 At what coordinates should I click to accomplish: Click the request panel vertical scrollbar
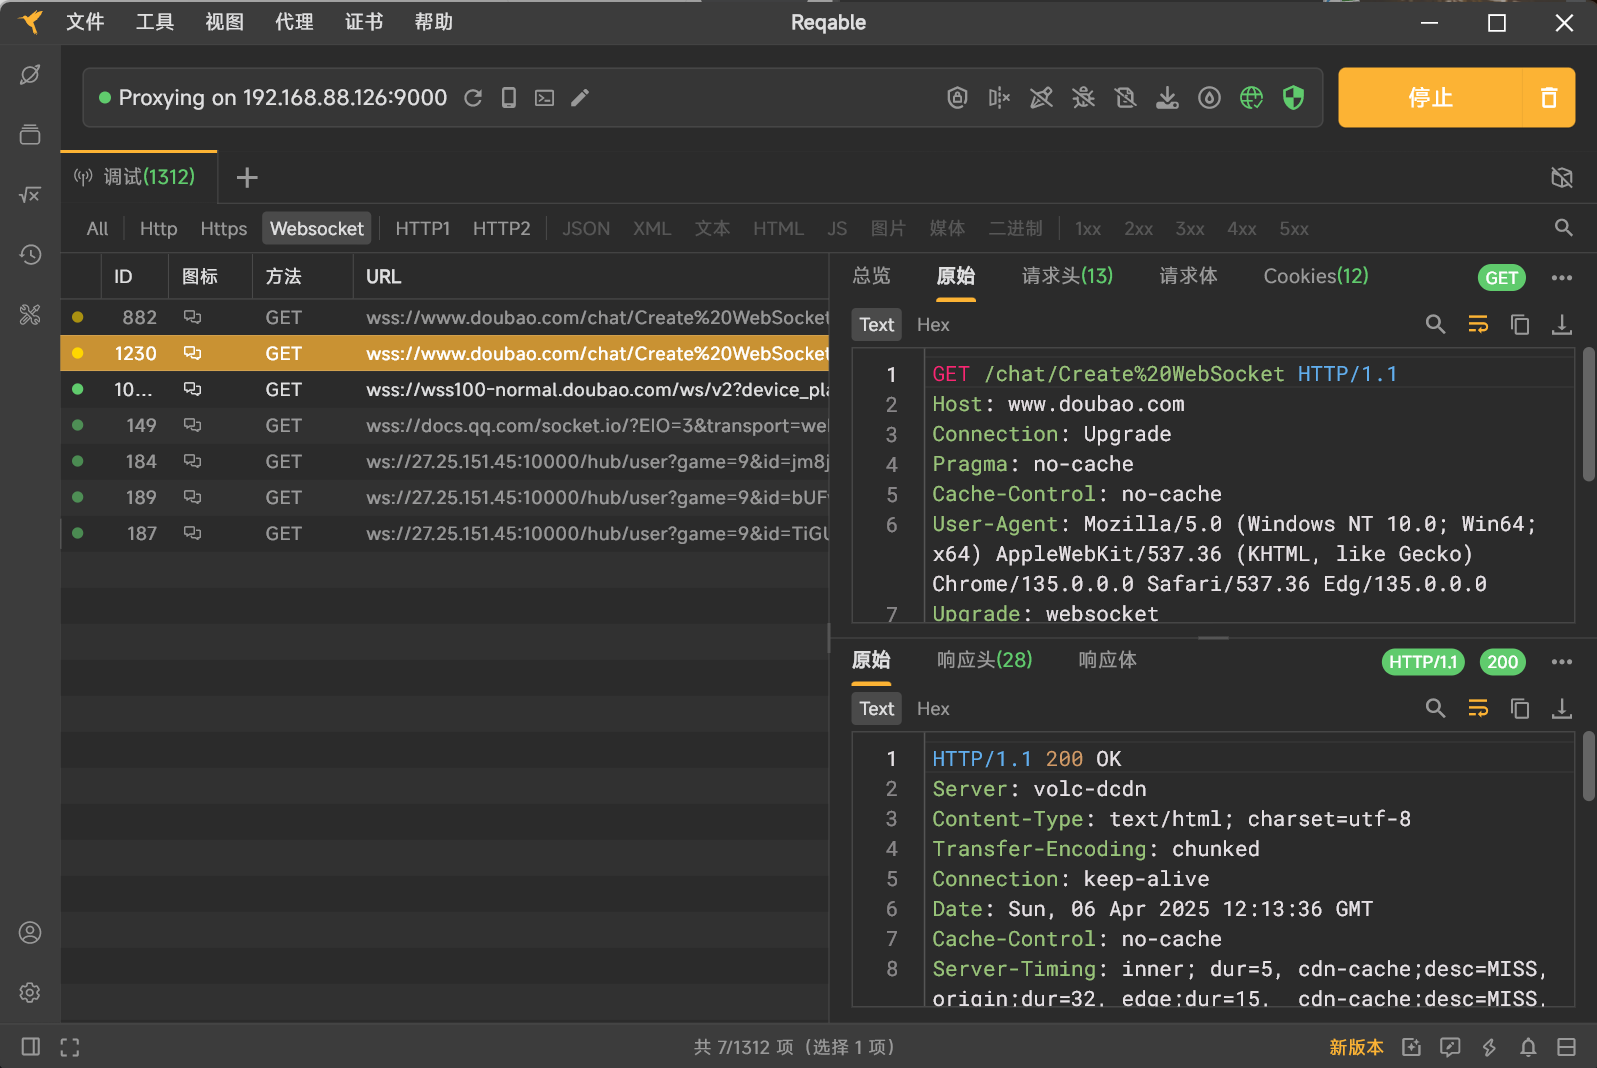point(1588,415)
